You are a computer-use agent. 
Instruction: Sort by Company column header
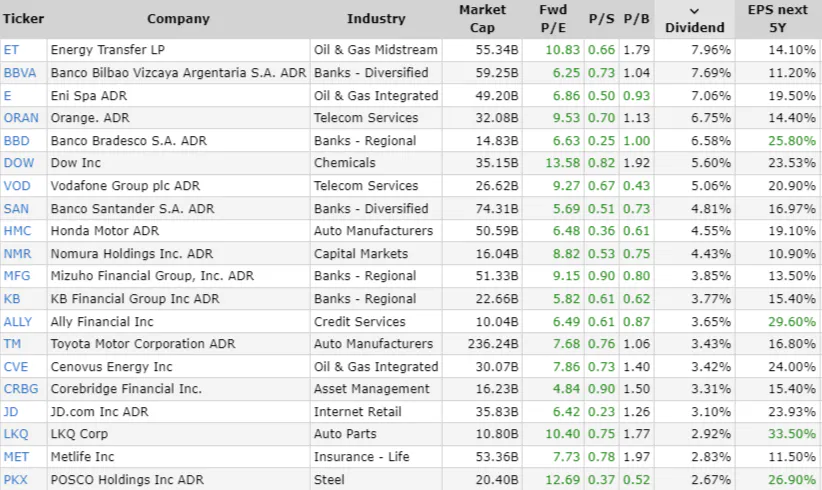click(178, 19)
